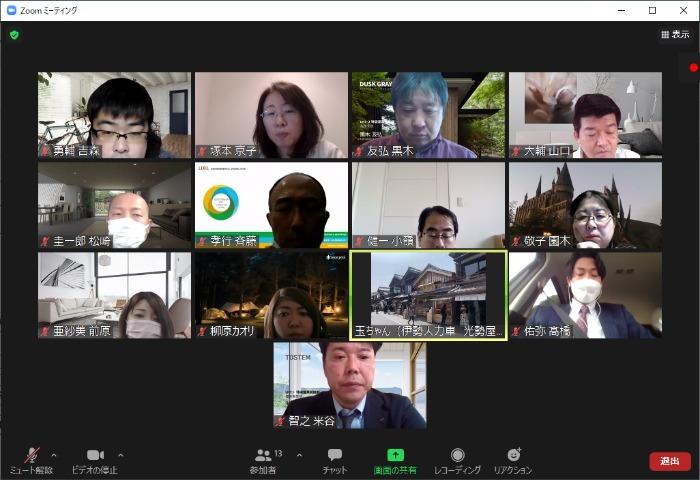Start sharing with green 画面の共有 icon
The height and width of the screenshot is (480, 700).
(x=395, y=458)
